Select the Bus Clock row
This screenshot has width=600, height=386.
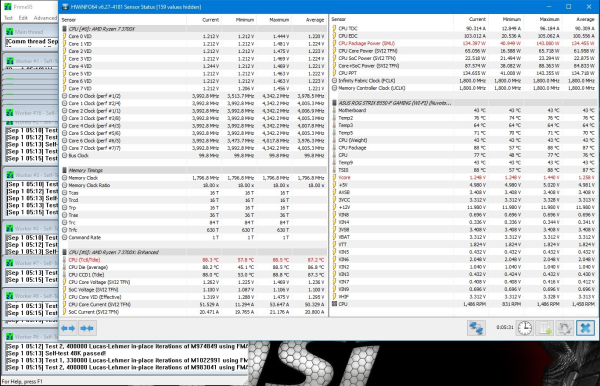tap(194, 156)
